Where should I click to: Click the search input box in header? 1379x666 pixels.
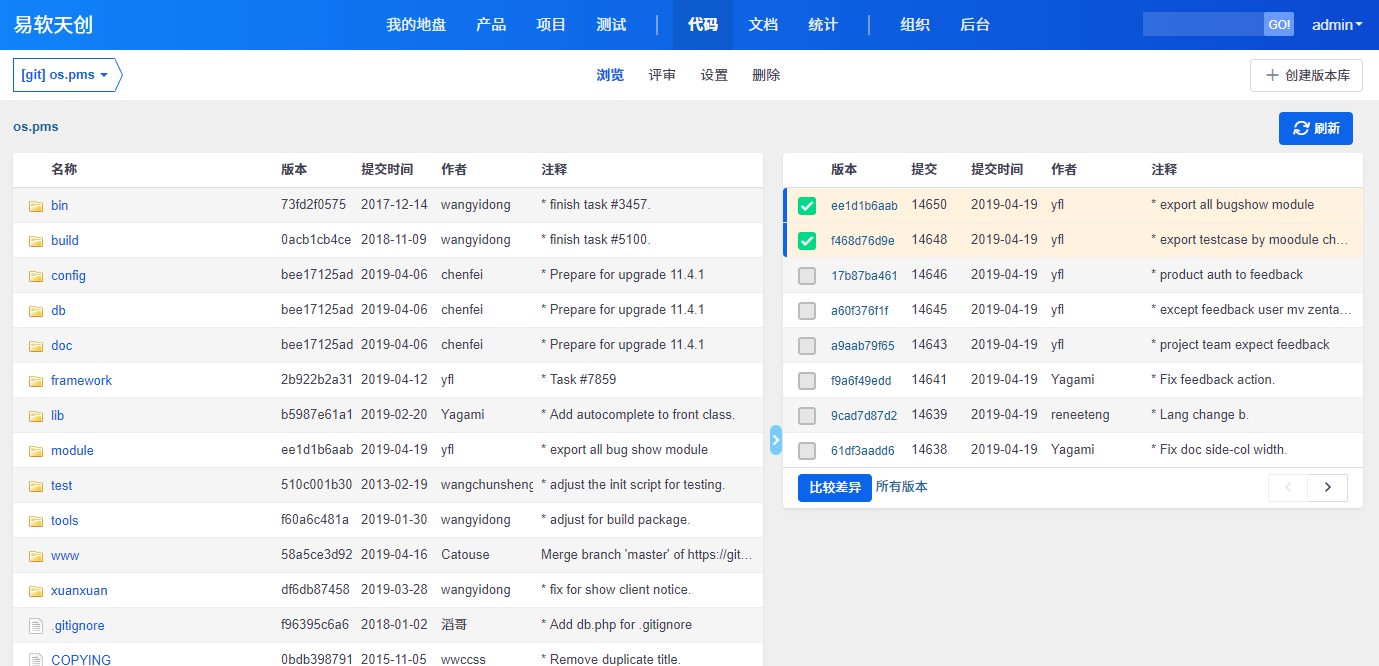[1203, 25]
